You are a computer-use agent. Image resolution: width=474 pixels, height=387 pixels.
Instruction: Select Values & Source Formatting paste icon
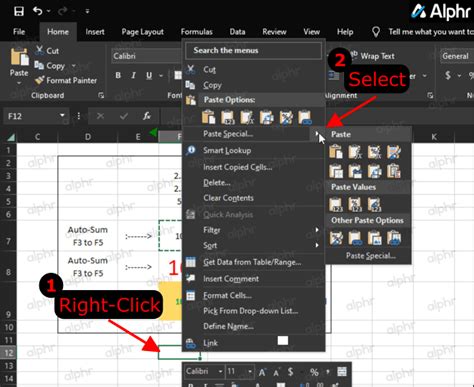374,204
